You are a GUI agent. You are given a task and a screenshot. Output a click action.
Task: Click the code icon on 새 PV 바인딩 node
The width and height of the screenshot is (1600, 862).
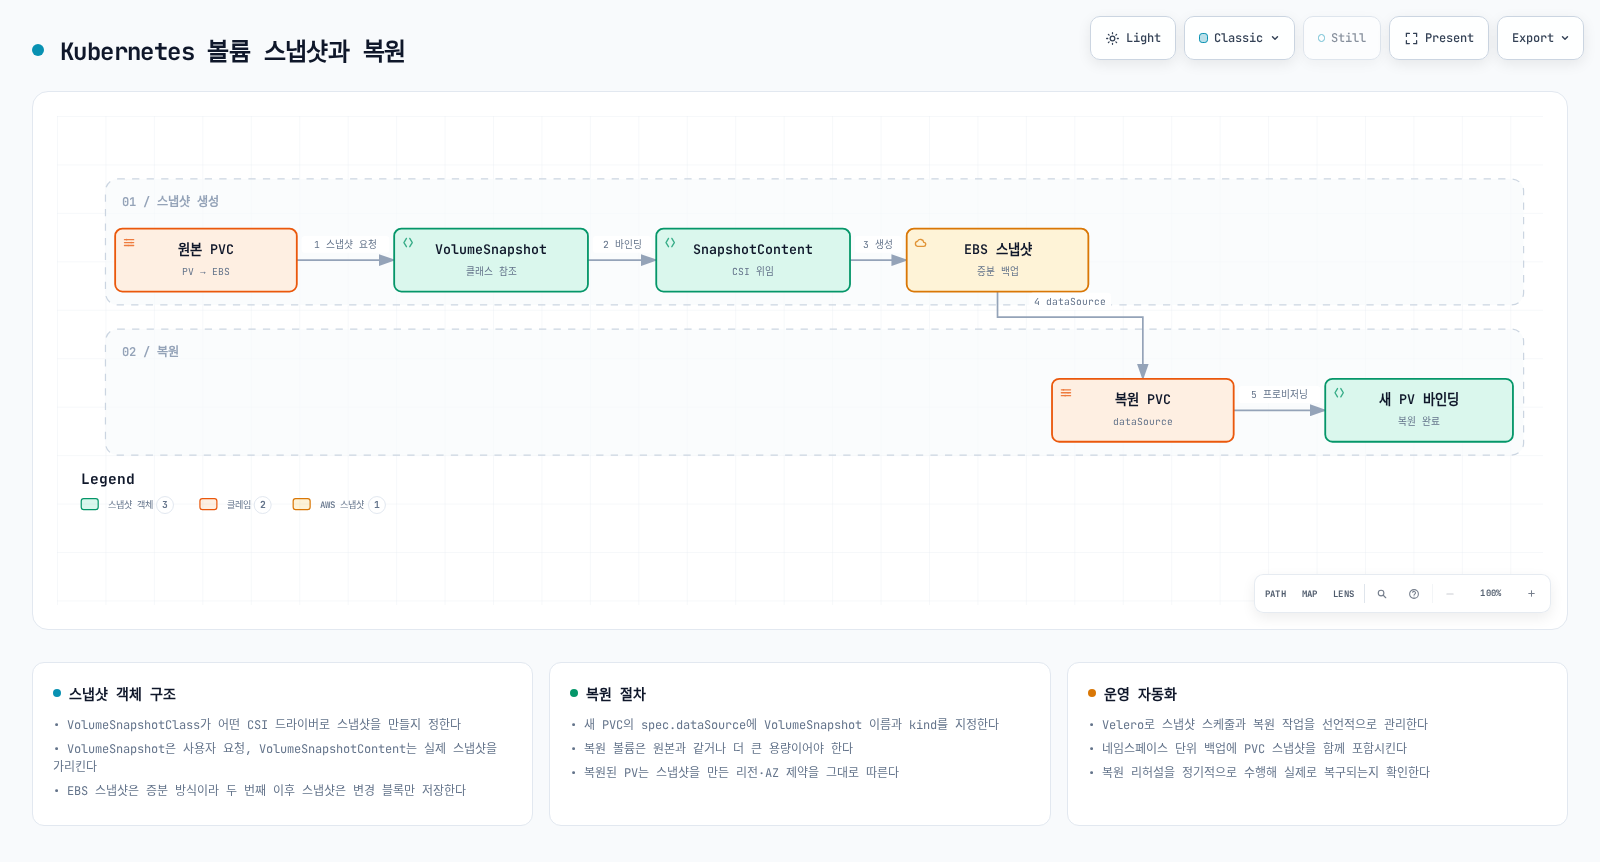(1339, 393)
